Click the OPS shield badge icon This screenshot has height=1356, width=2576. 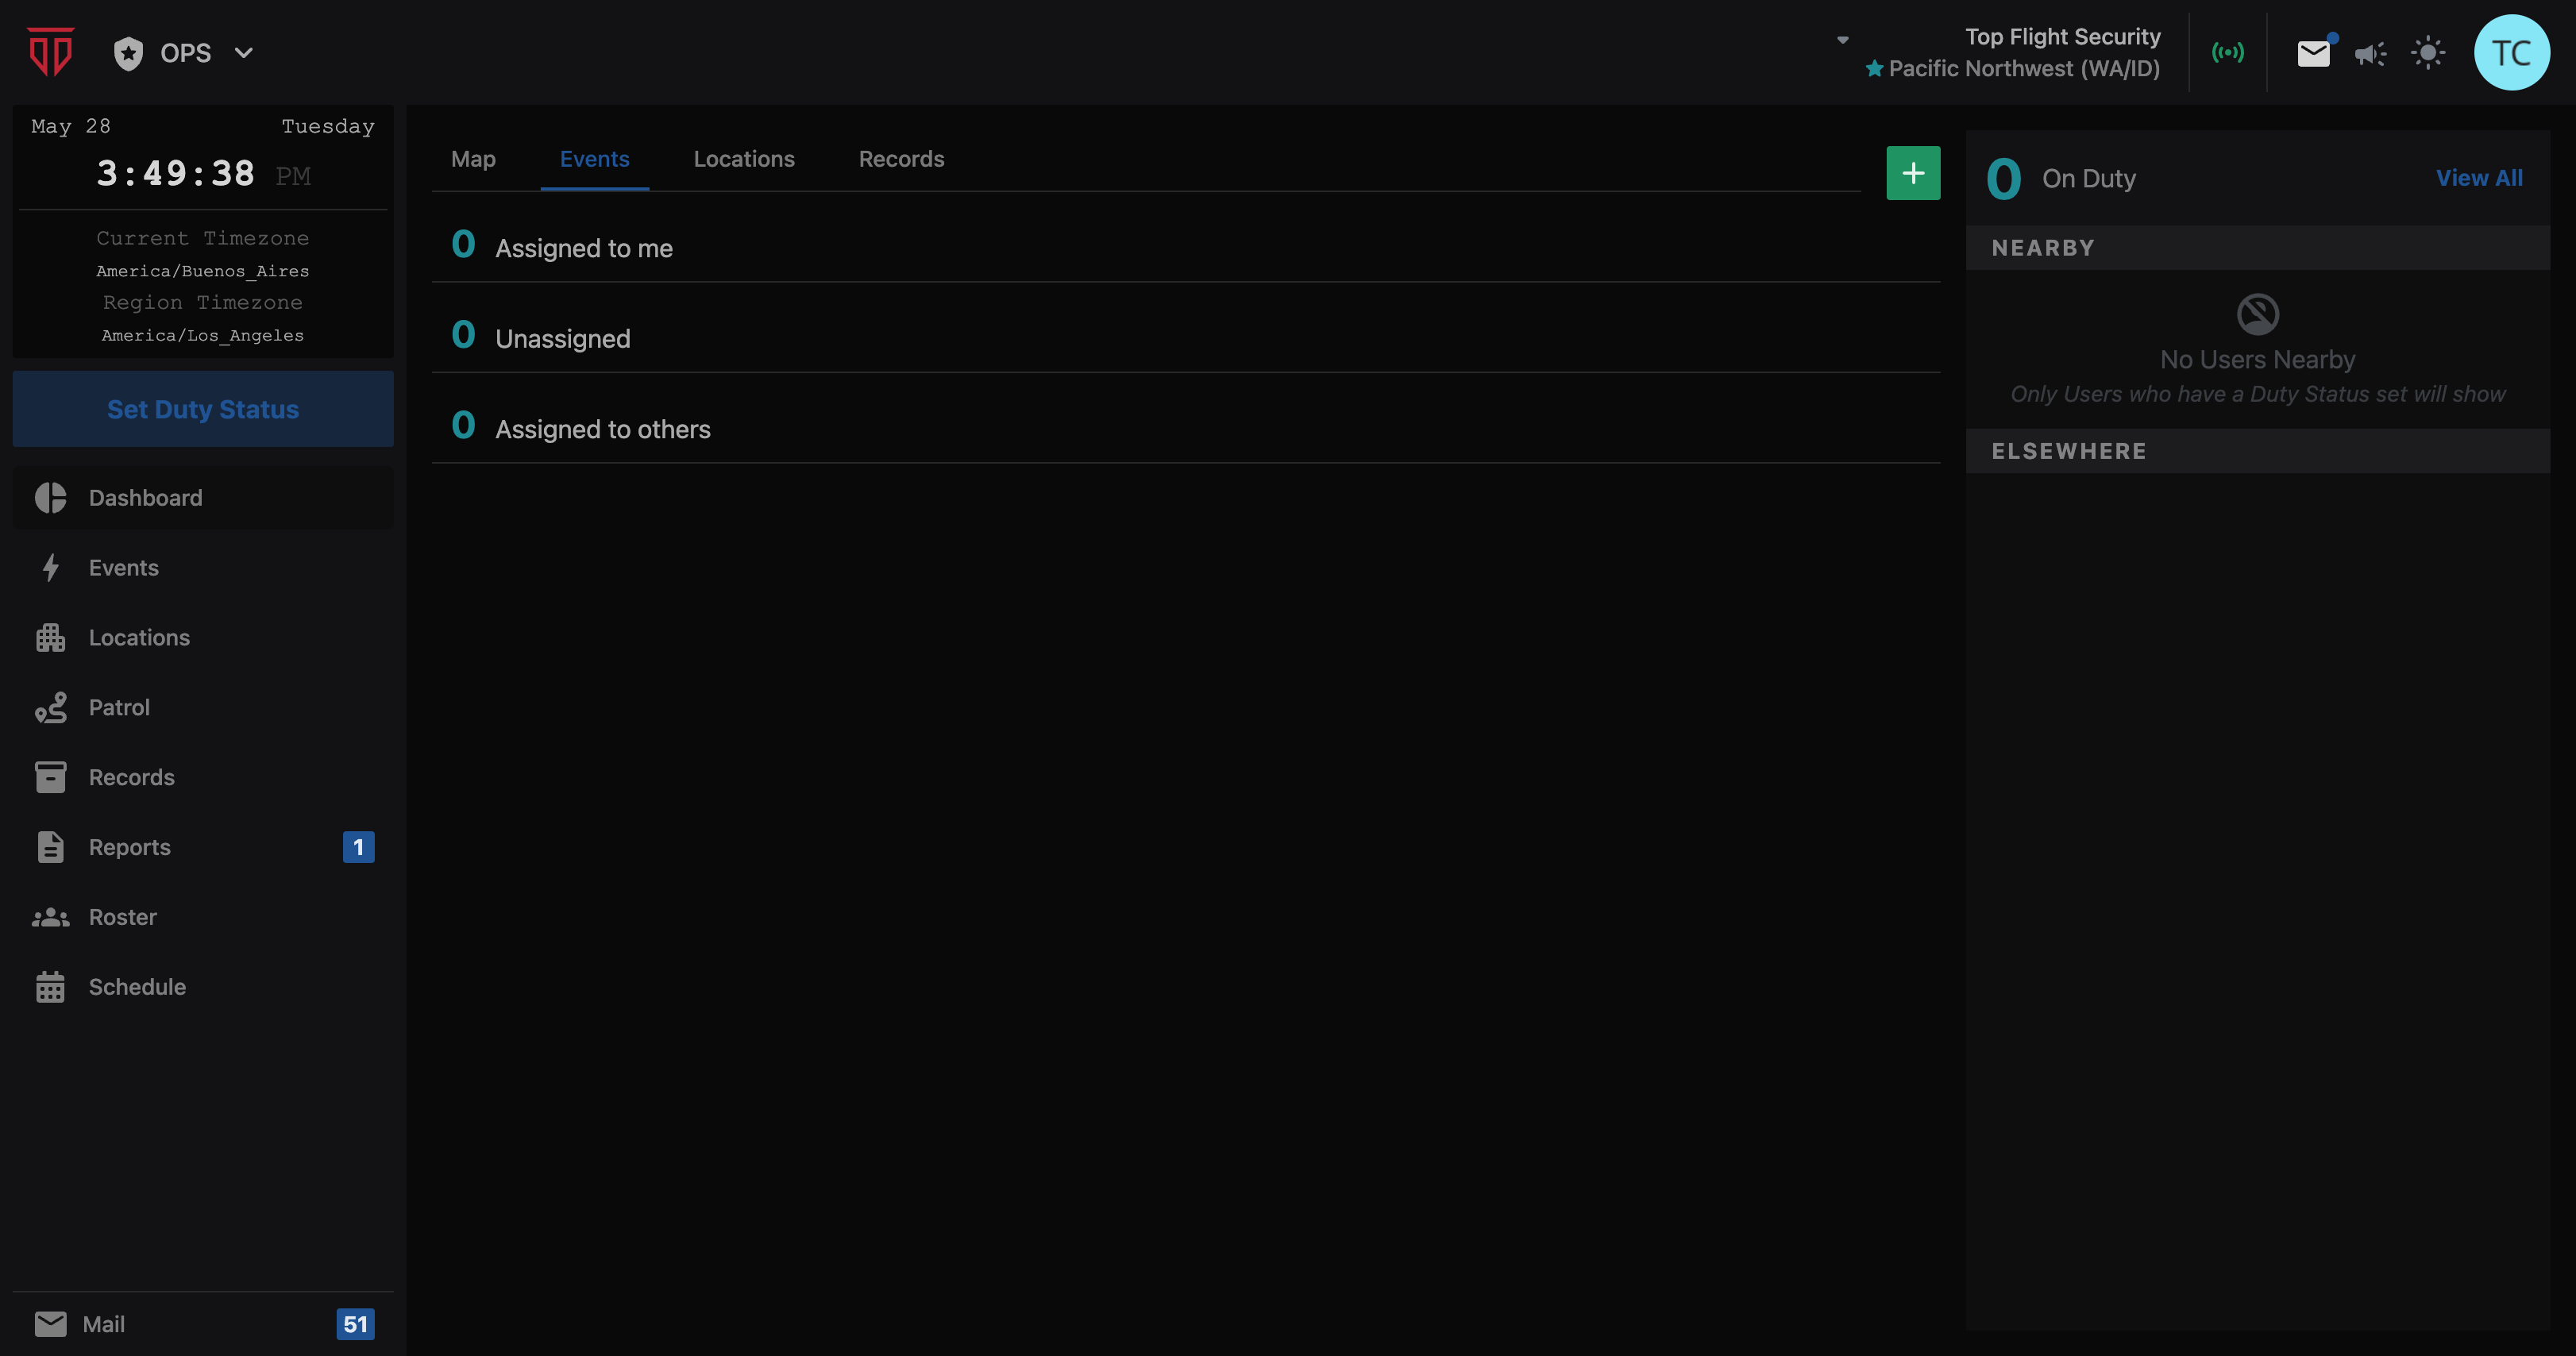(x=128, y=52)
